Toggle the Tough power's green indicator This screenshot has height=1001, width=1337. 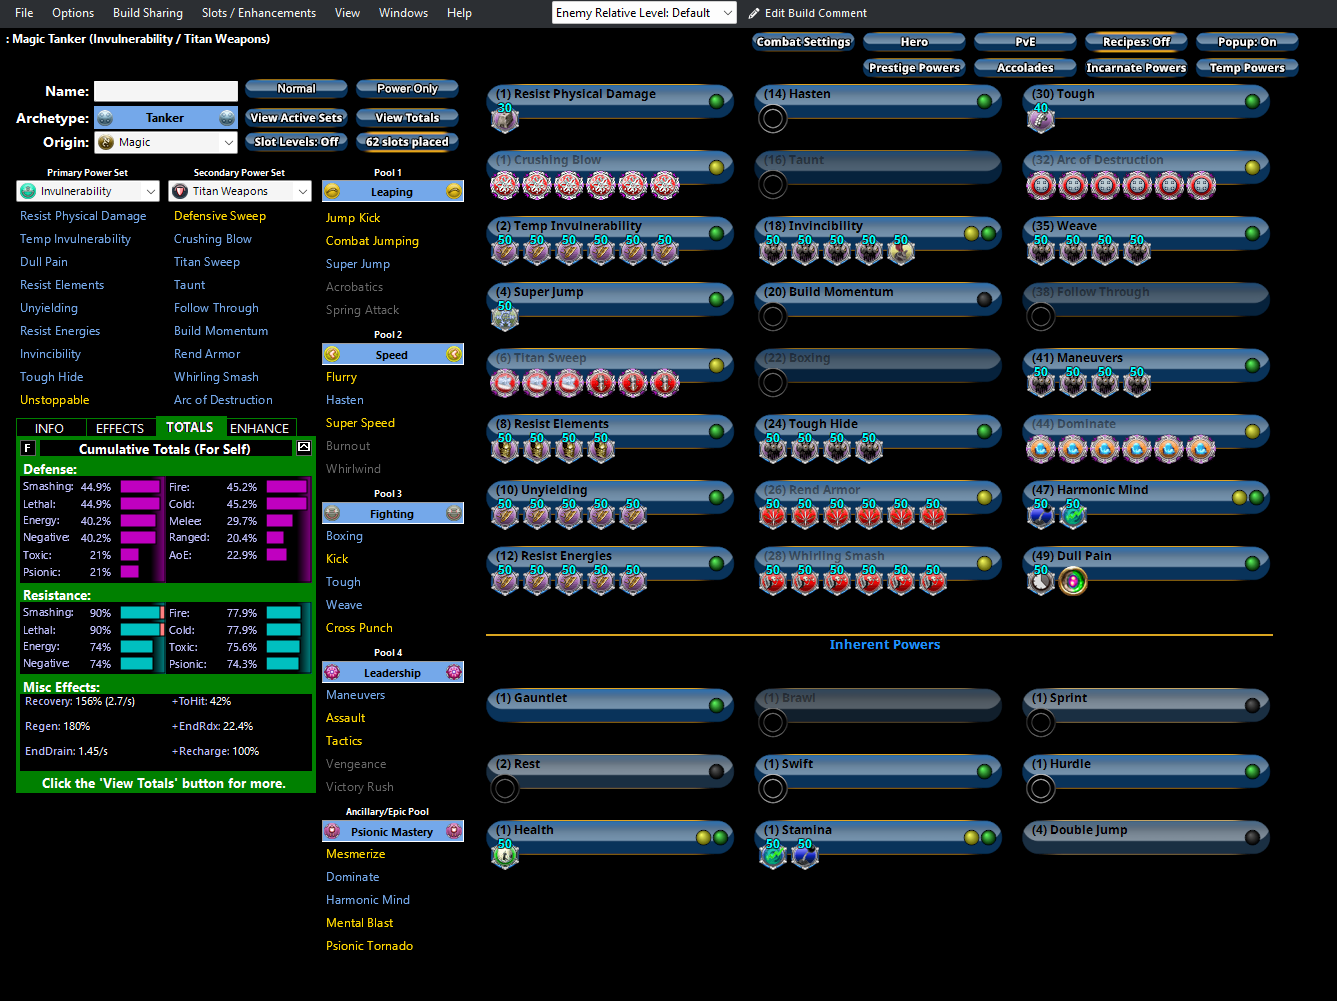pos(1251,101)
